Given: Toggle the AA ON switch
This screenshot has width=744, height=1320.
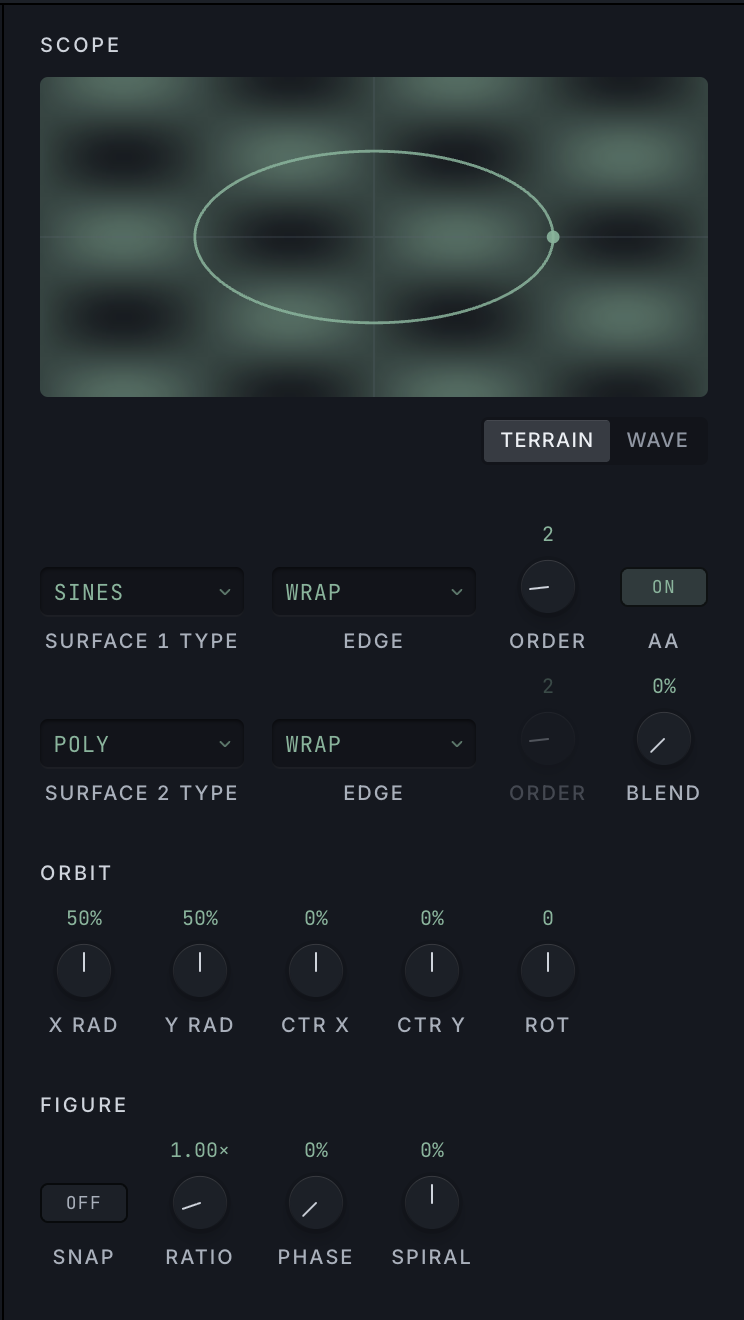Looking at the screenshot, I should pos(664,587).
